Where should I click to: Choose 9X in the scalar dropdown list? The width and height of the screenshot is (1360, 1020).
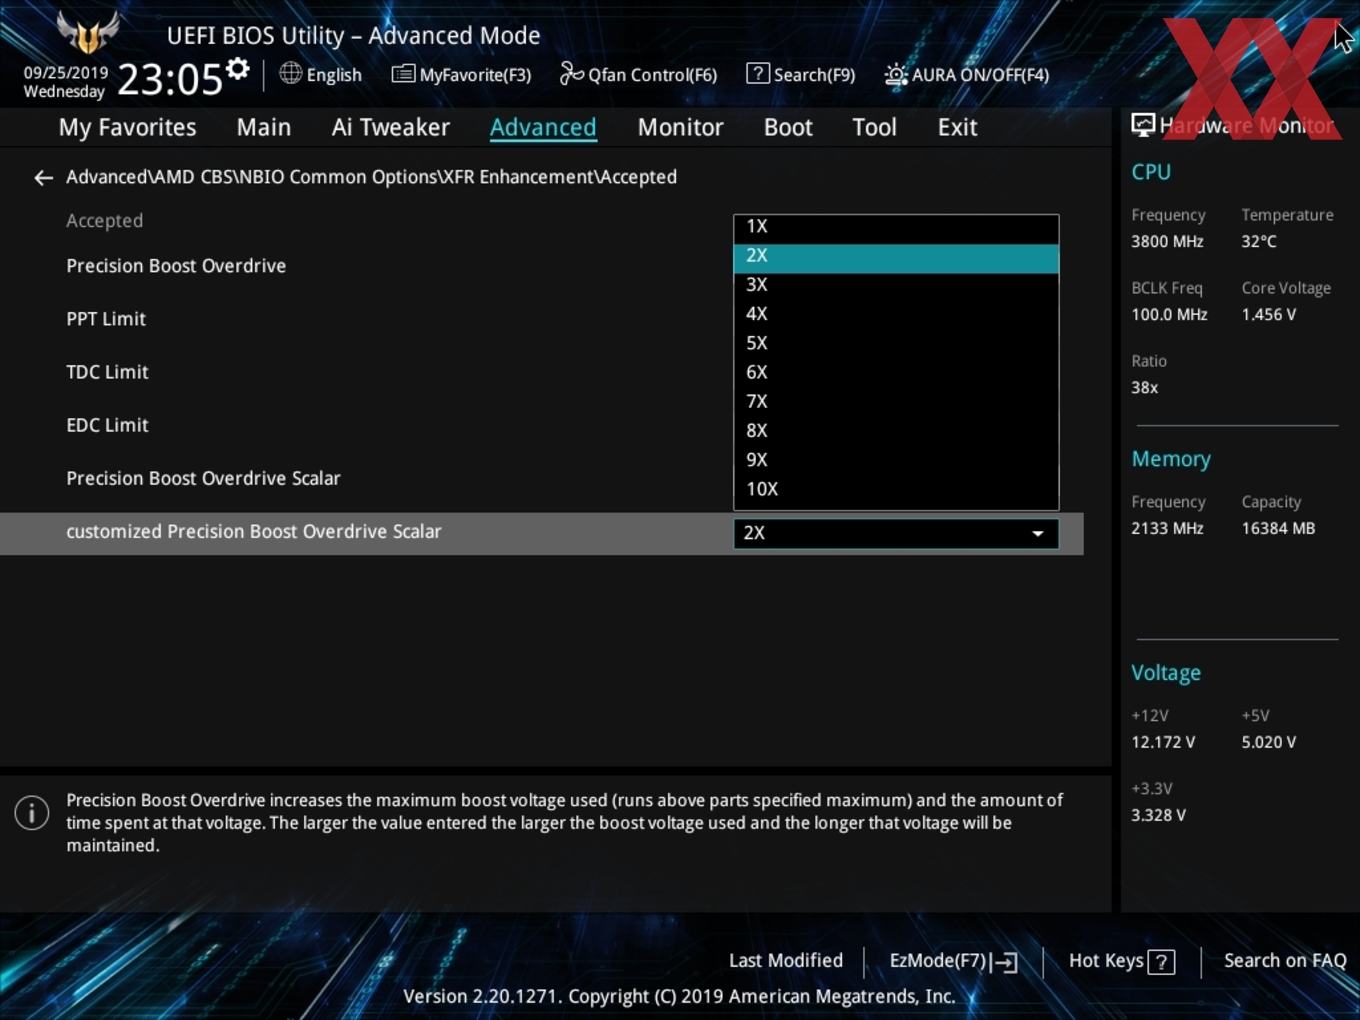click(896, 460)
